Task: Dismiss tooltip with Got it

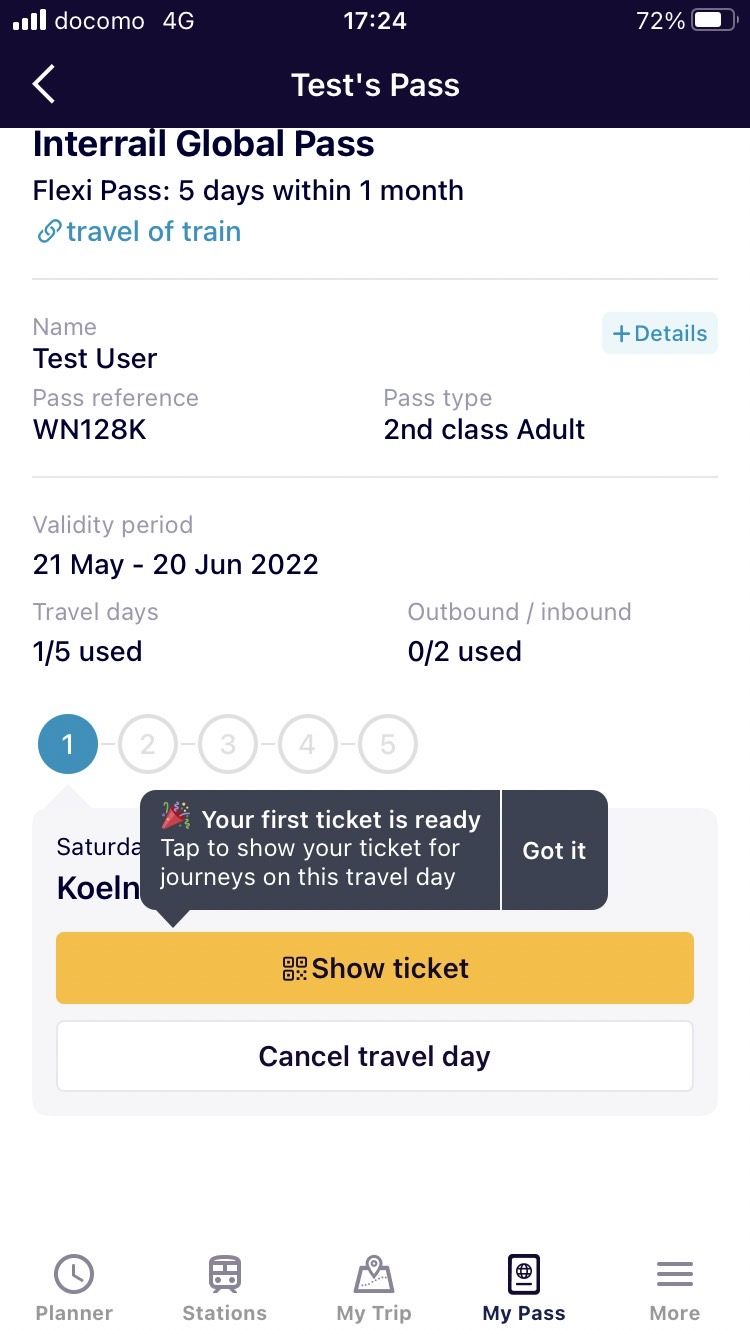Action: [x=554, y=850]
